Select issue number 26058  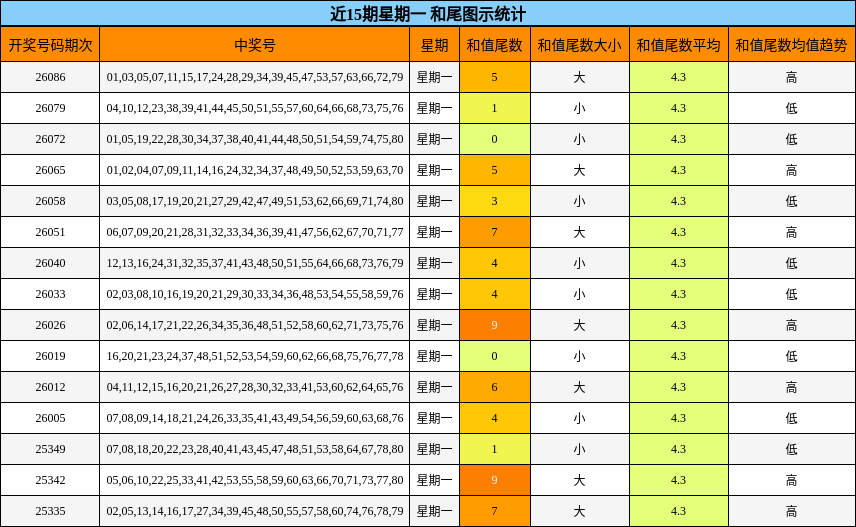tap(50, 201)
